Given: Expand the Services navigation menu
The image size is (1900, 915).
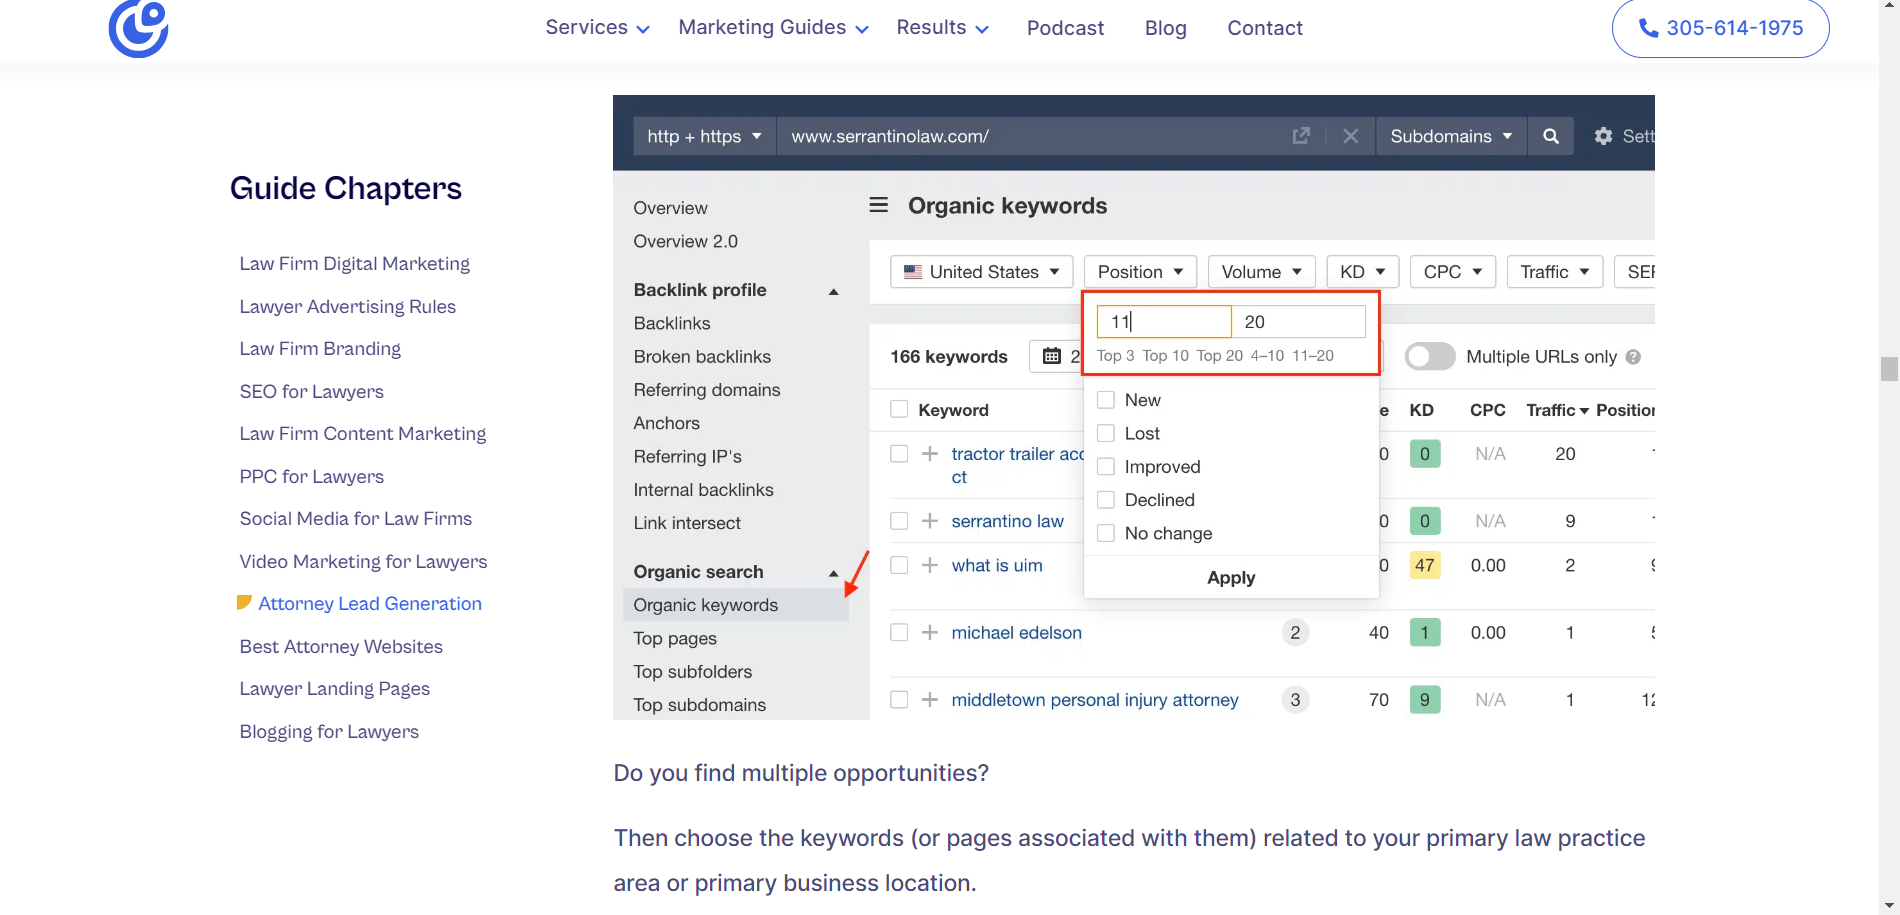Looking at the screenshot, I should 597,28.
